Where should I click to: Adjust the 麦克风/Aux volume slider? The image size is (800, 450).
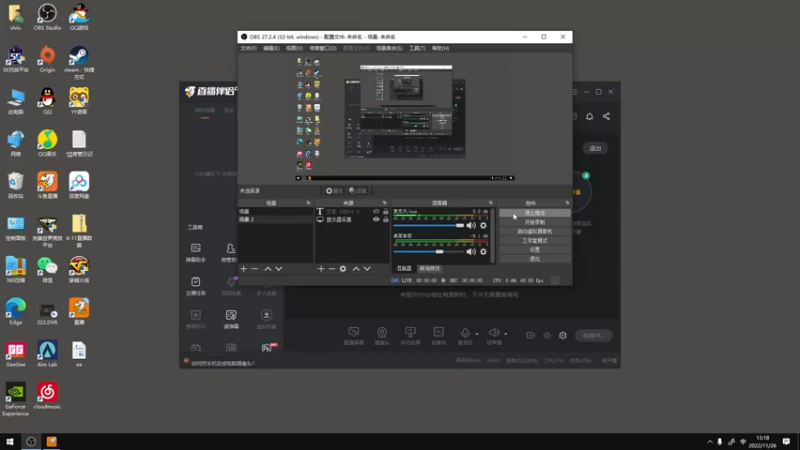(429, 225)
